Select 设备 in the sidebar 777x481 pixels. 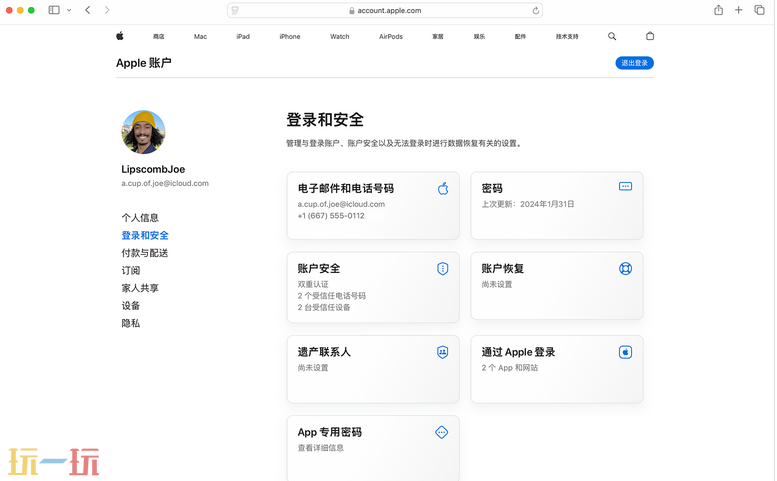tap(131, 306)
